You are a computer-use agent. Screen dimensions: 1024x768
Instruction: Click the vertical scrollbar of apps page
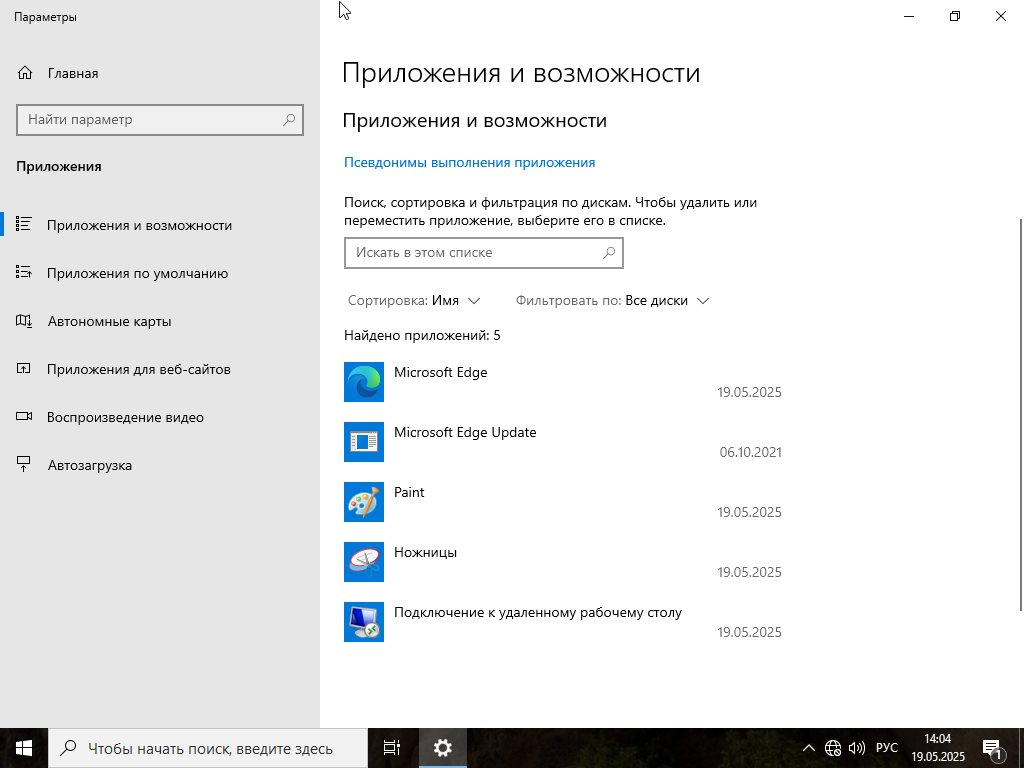[1021, 415]
